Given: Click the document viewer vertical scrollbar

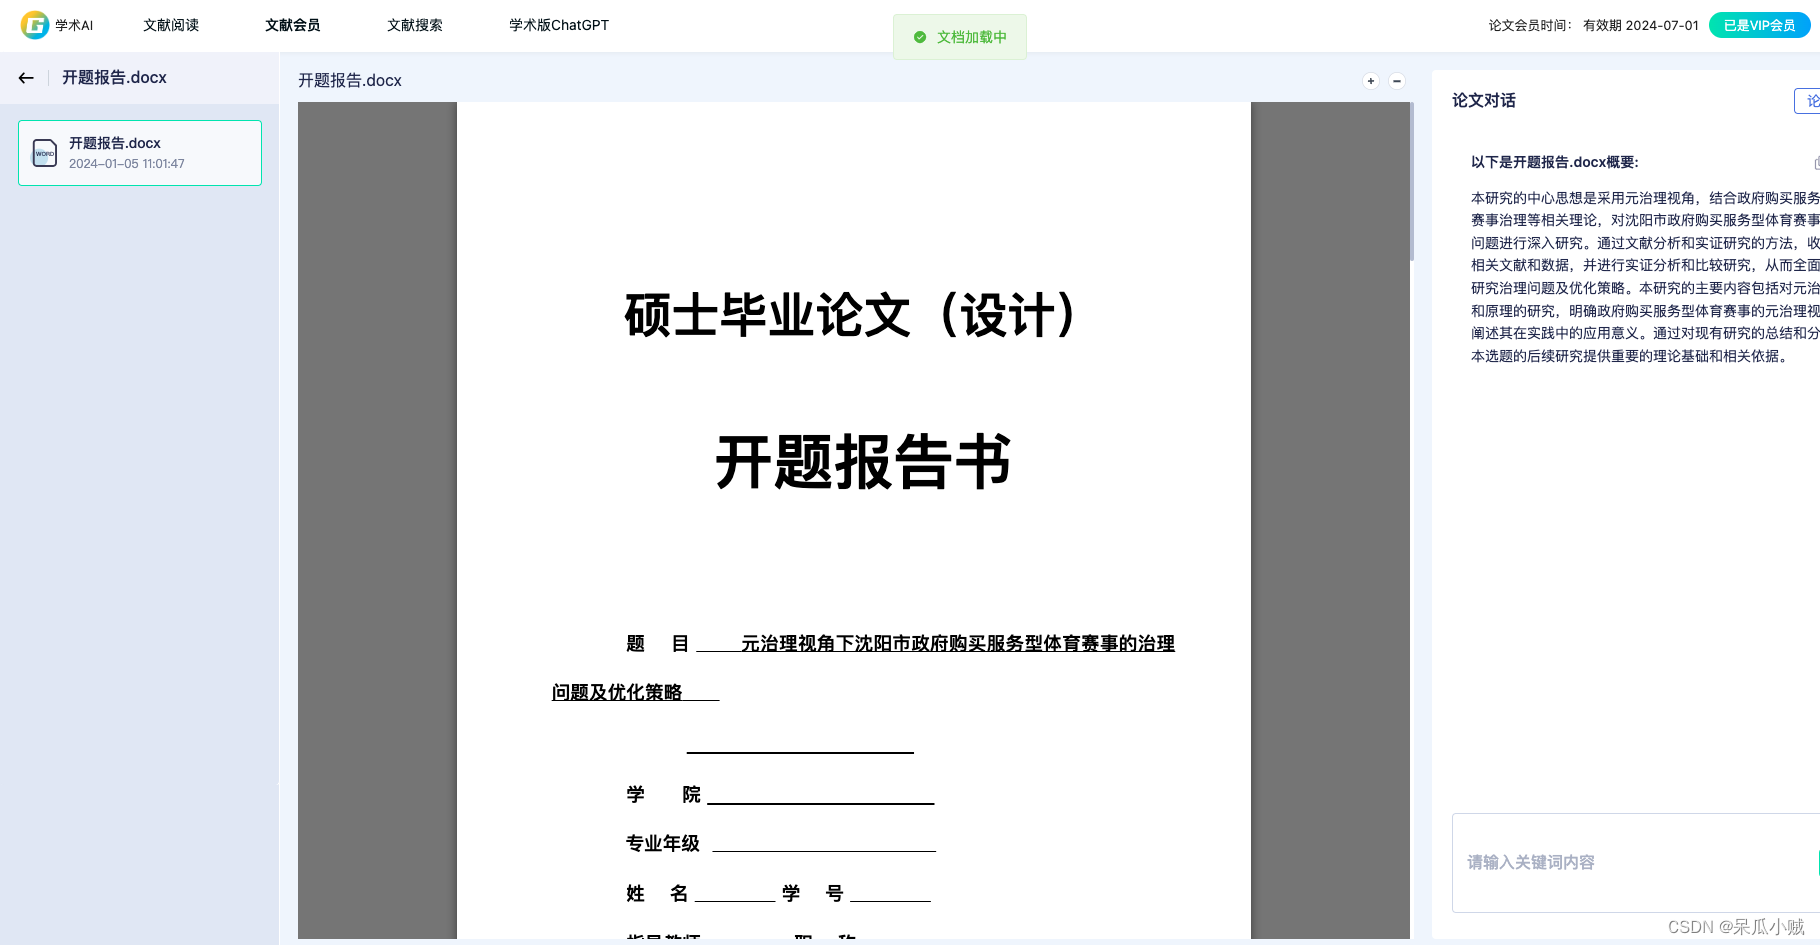Looking at the screenshot, I should [x=1412, y=182].
